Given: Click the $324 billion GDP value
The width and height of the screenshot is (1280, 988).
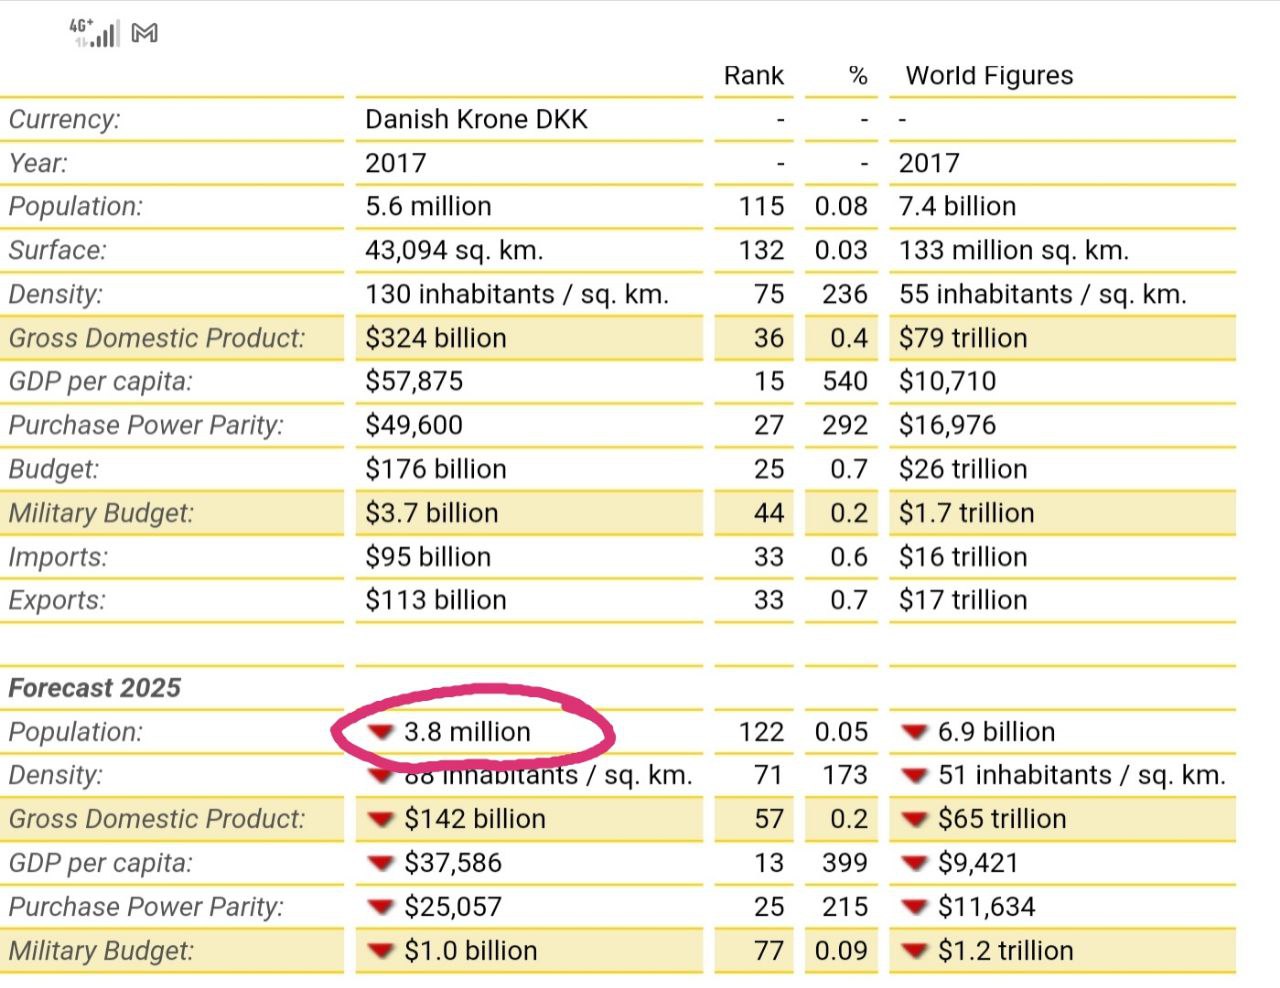Looking at the screenshot, I should pyautogui.click(x=436, y=338).
